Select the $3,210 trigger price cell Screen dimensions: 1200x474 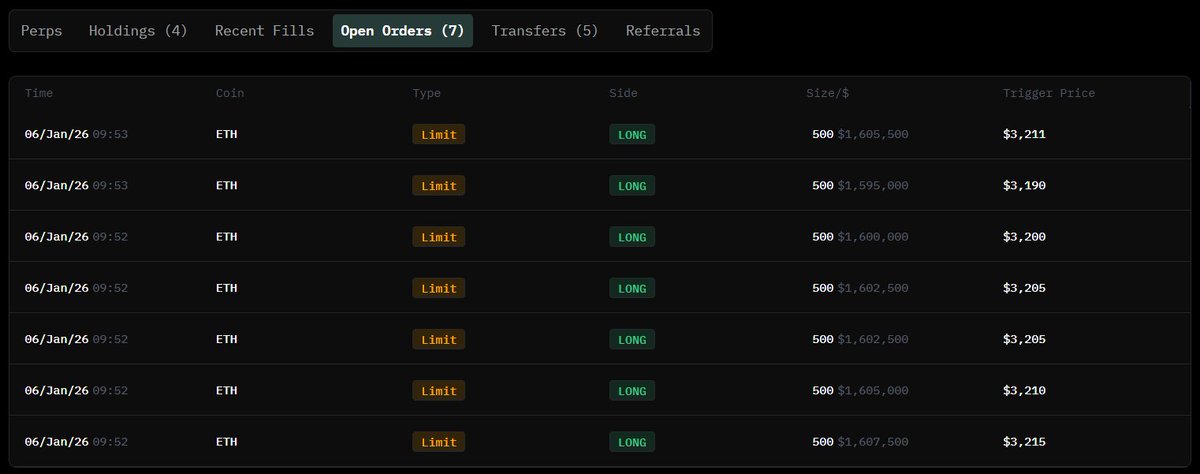pyautogui.click(x=1024, y=390)
